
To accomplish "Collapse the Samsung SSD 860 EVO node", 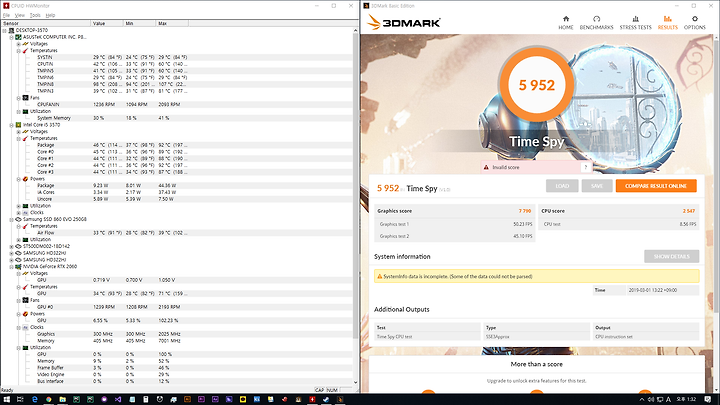I will [x=11, y=219].
